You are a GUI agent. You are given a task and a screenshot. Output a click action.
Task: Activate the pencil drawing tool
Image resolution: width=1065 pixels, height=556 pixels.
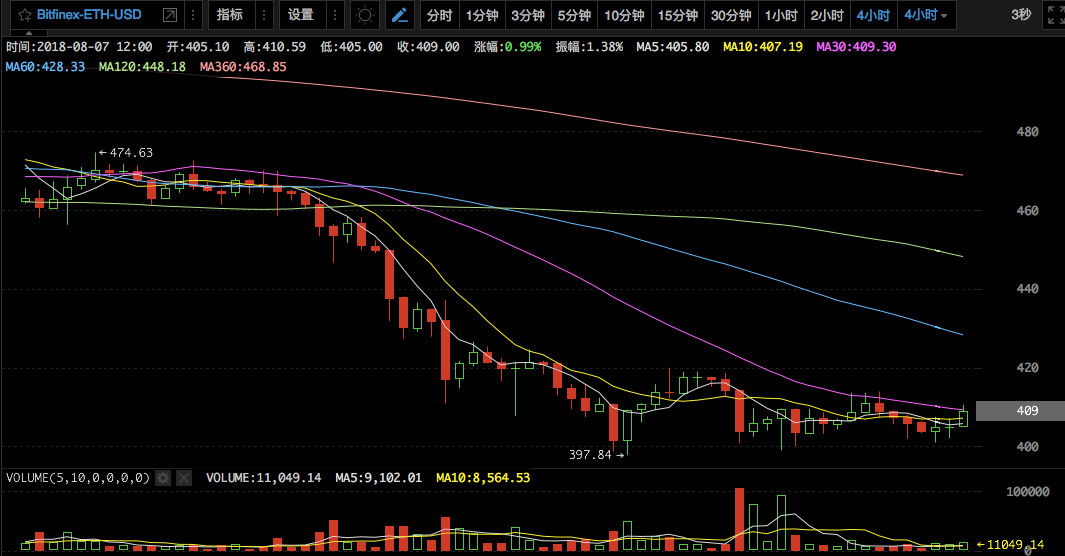(x=400, y=15)
